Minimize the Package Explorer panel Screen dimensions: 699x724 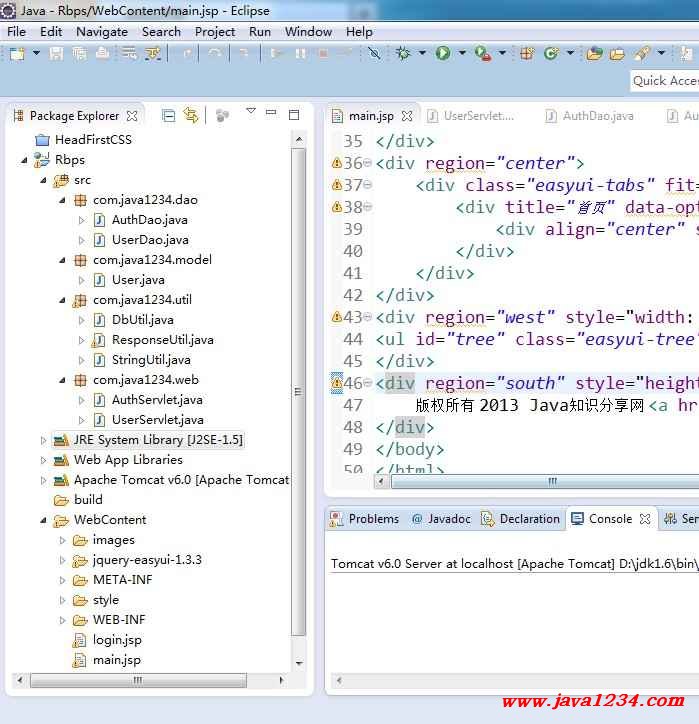tap(271, 112)
